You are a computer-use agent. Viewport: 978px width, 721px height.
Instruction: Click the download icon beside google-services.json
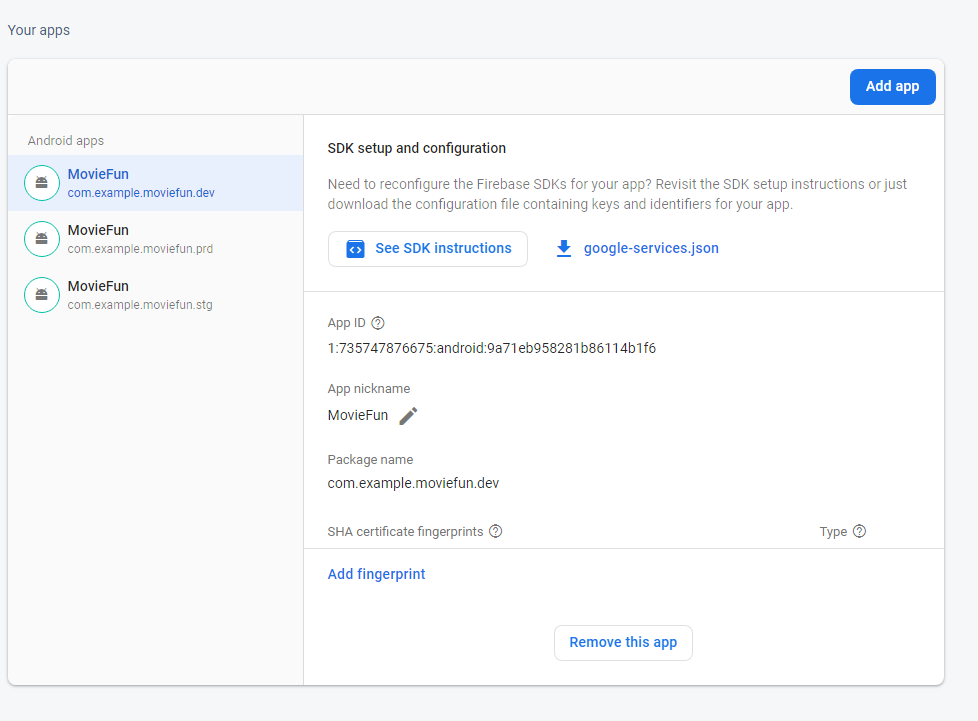pos(564,249)
